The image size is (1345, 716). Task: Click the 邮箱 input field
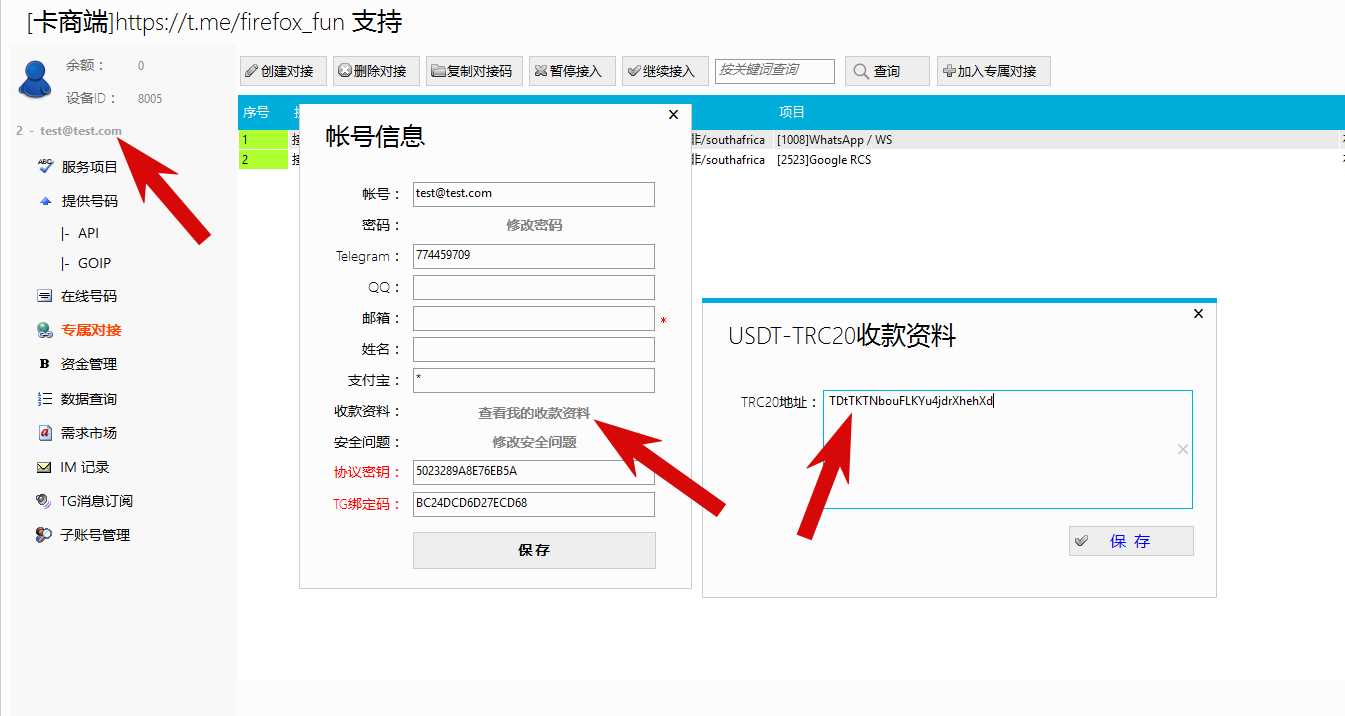[x=534, y=318]
